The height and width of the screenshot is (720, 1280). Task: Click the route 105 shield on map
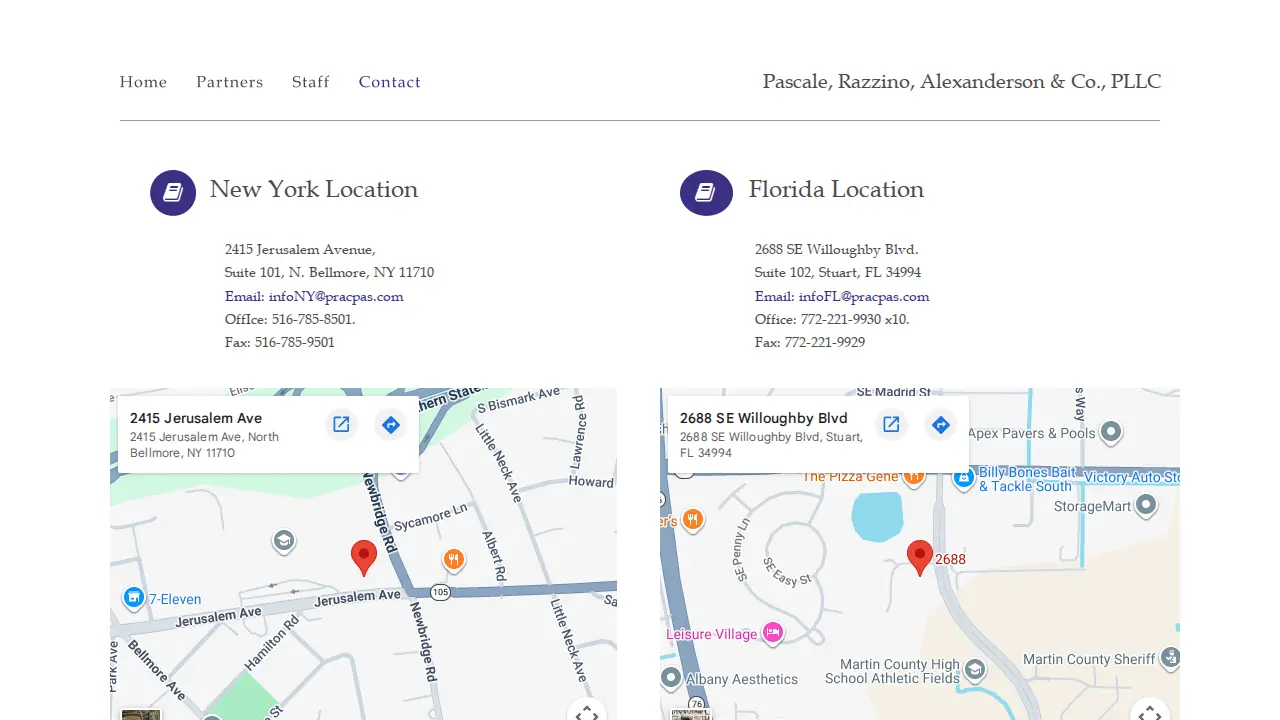[440, 593]
